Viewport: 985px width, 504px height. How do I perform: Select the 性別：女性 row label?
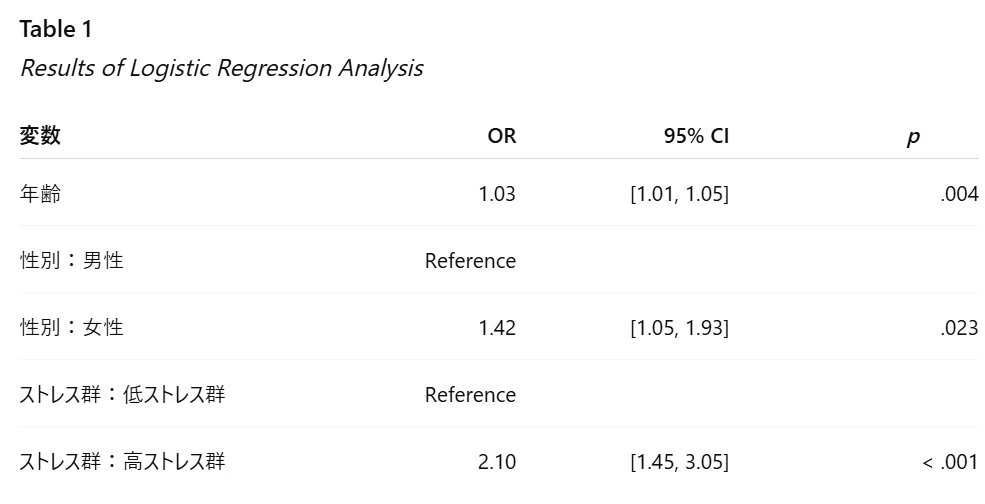(x=72, y=327)
